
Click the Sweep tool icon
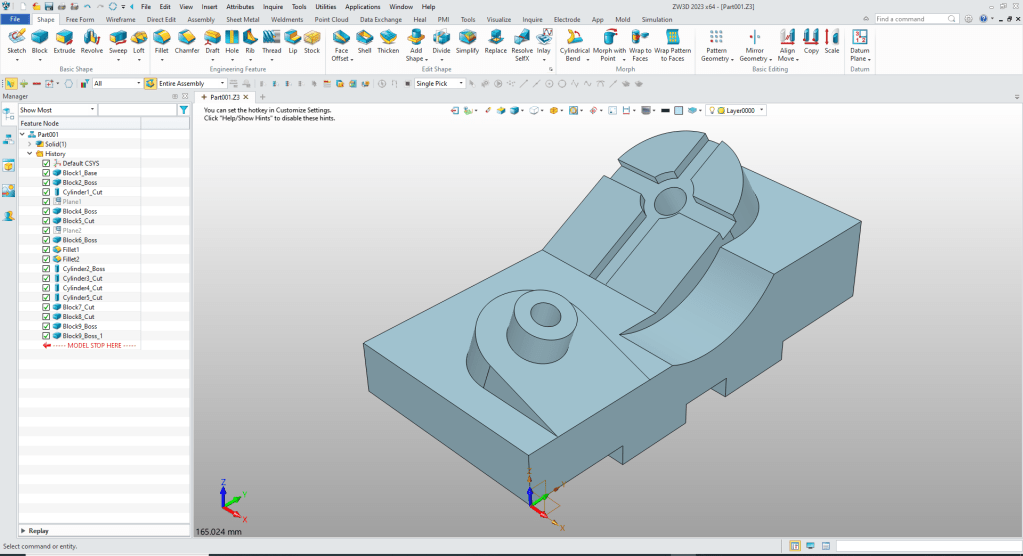[118, 38]
